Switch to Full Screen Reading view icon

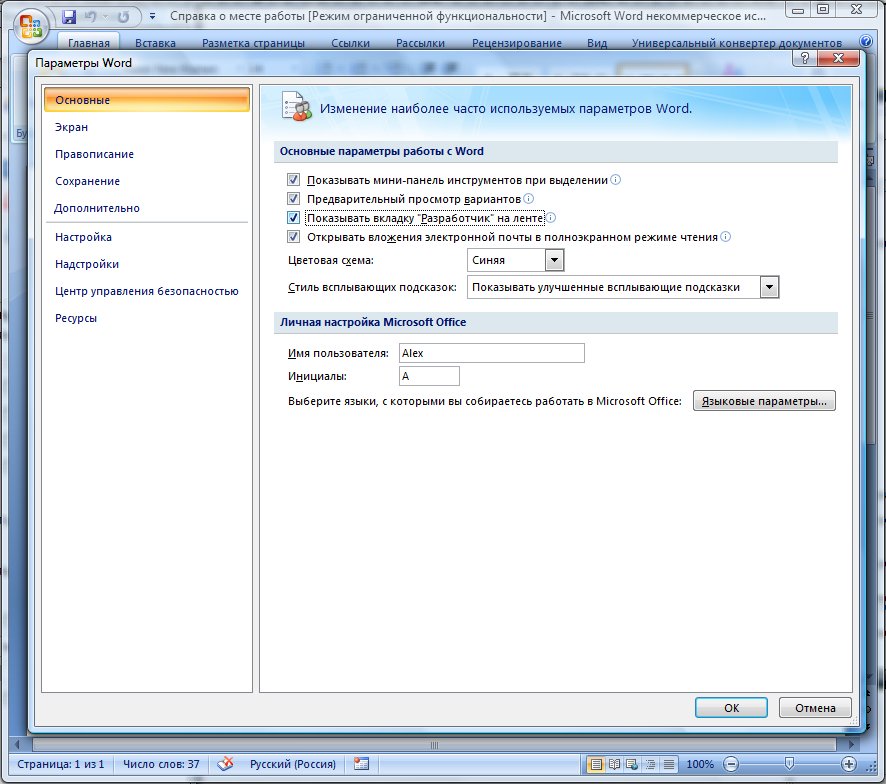click(614, 765)
